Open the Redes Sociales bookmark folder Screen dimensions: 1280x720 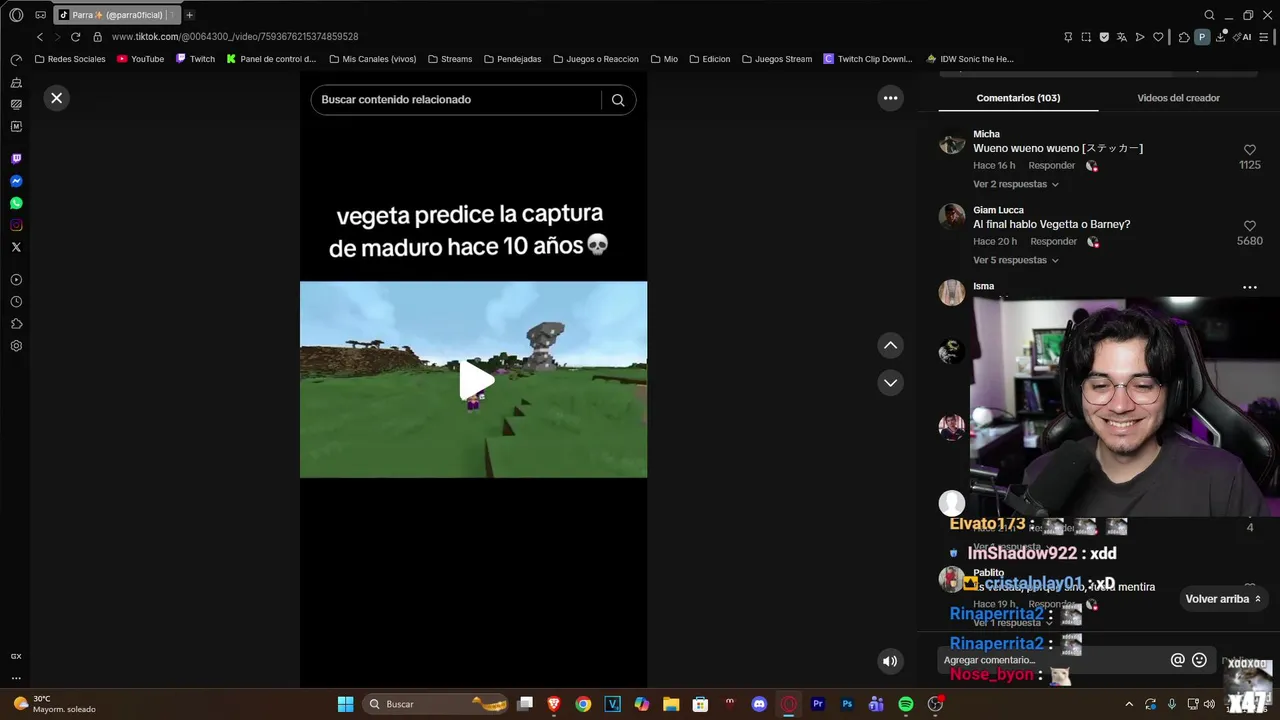pos(70,59)
